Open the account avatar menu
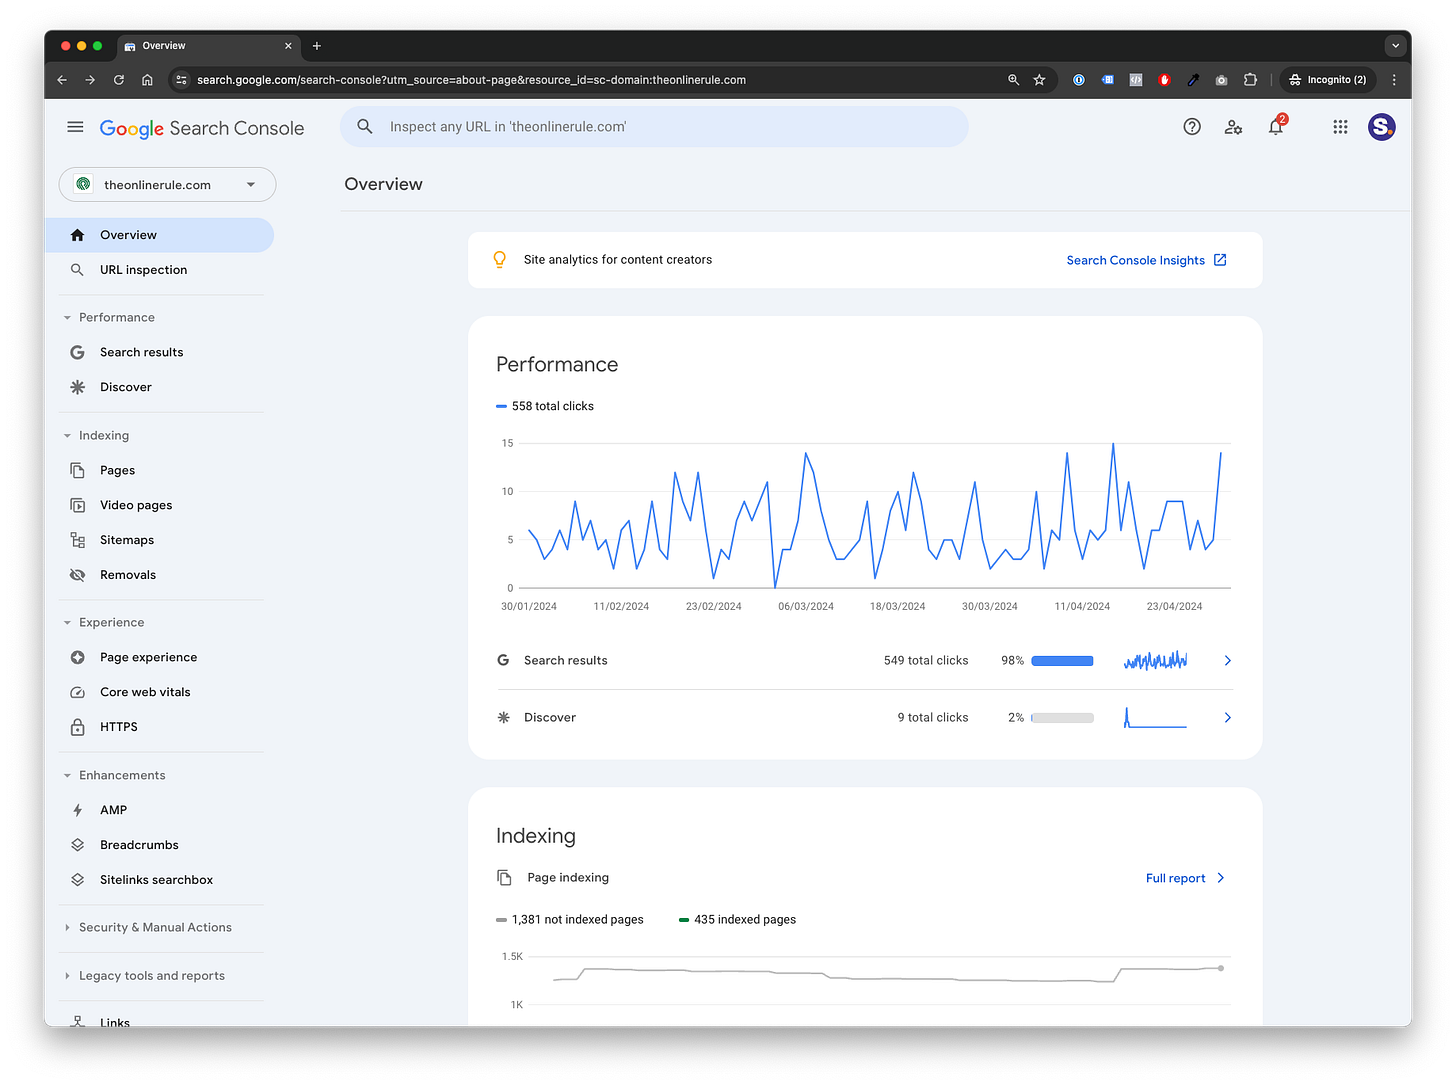 (1382, 127)
